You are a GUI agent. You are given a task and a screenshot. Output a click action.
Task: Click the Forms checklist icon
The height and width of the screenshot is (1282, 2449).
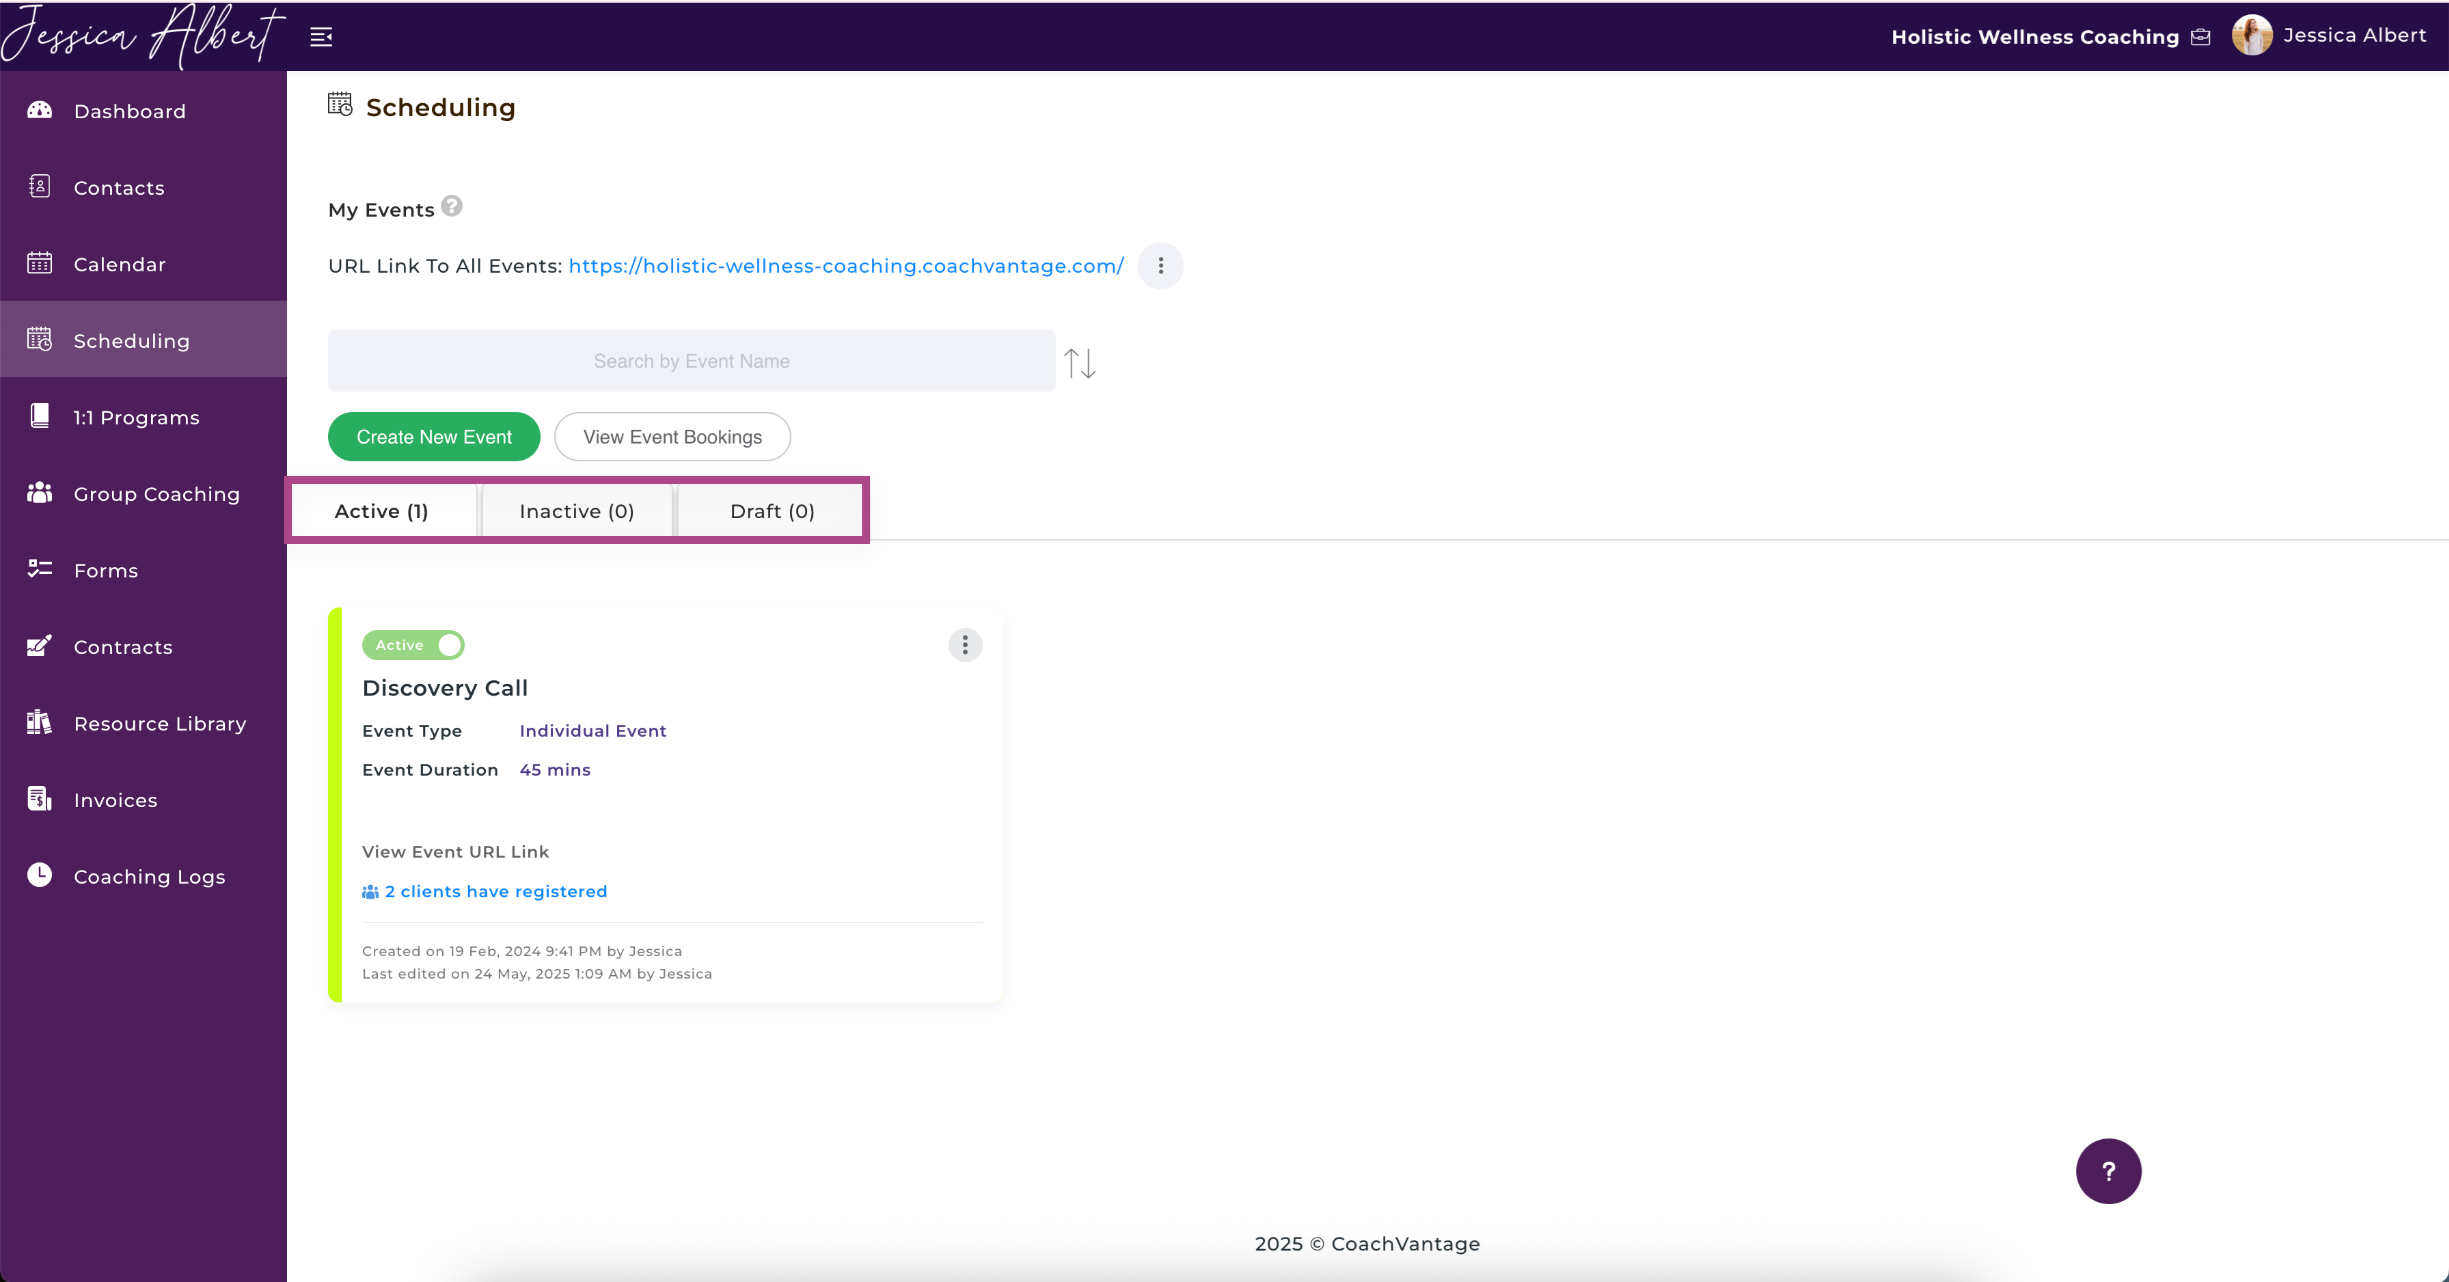[39, 569]
